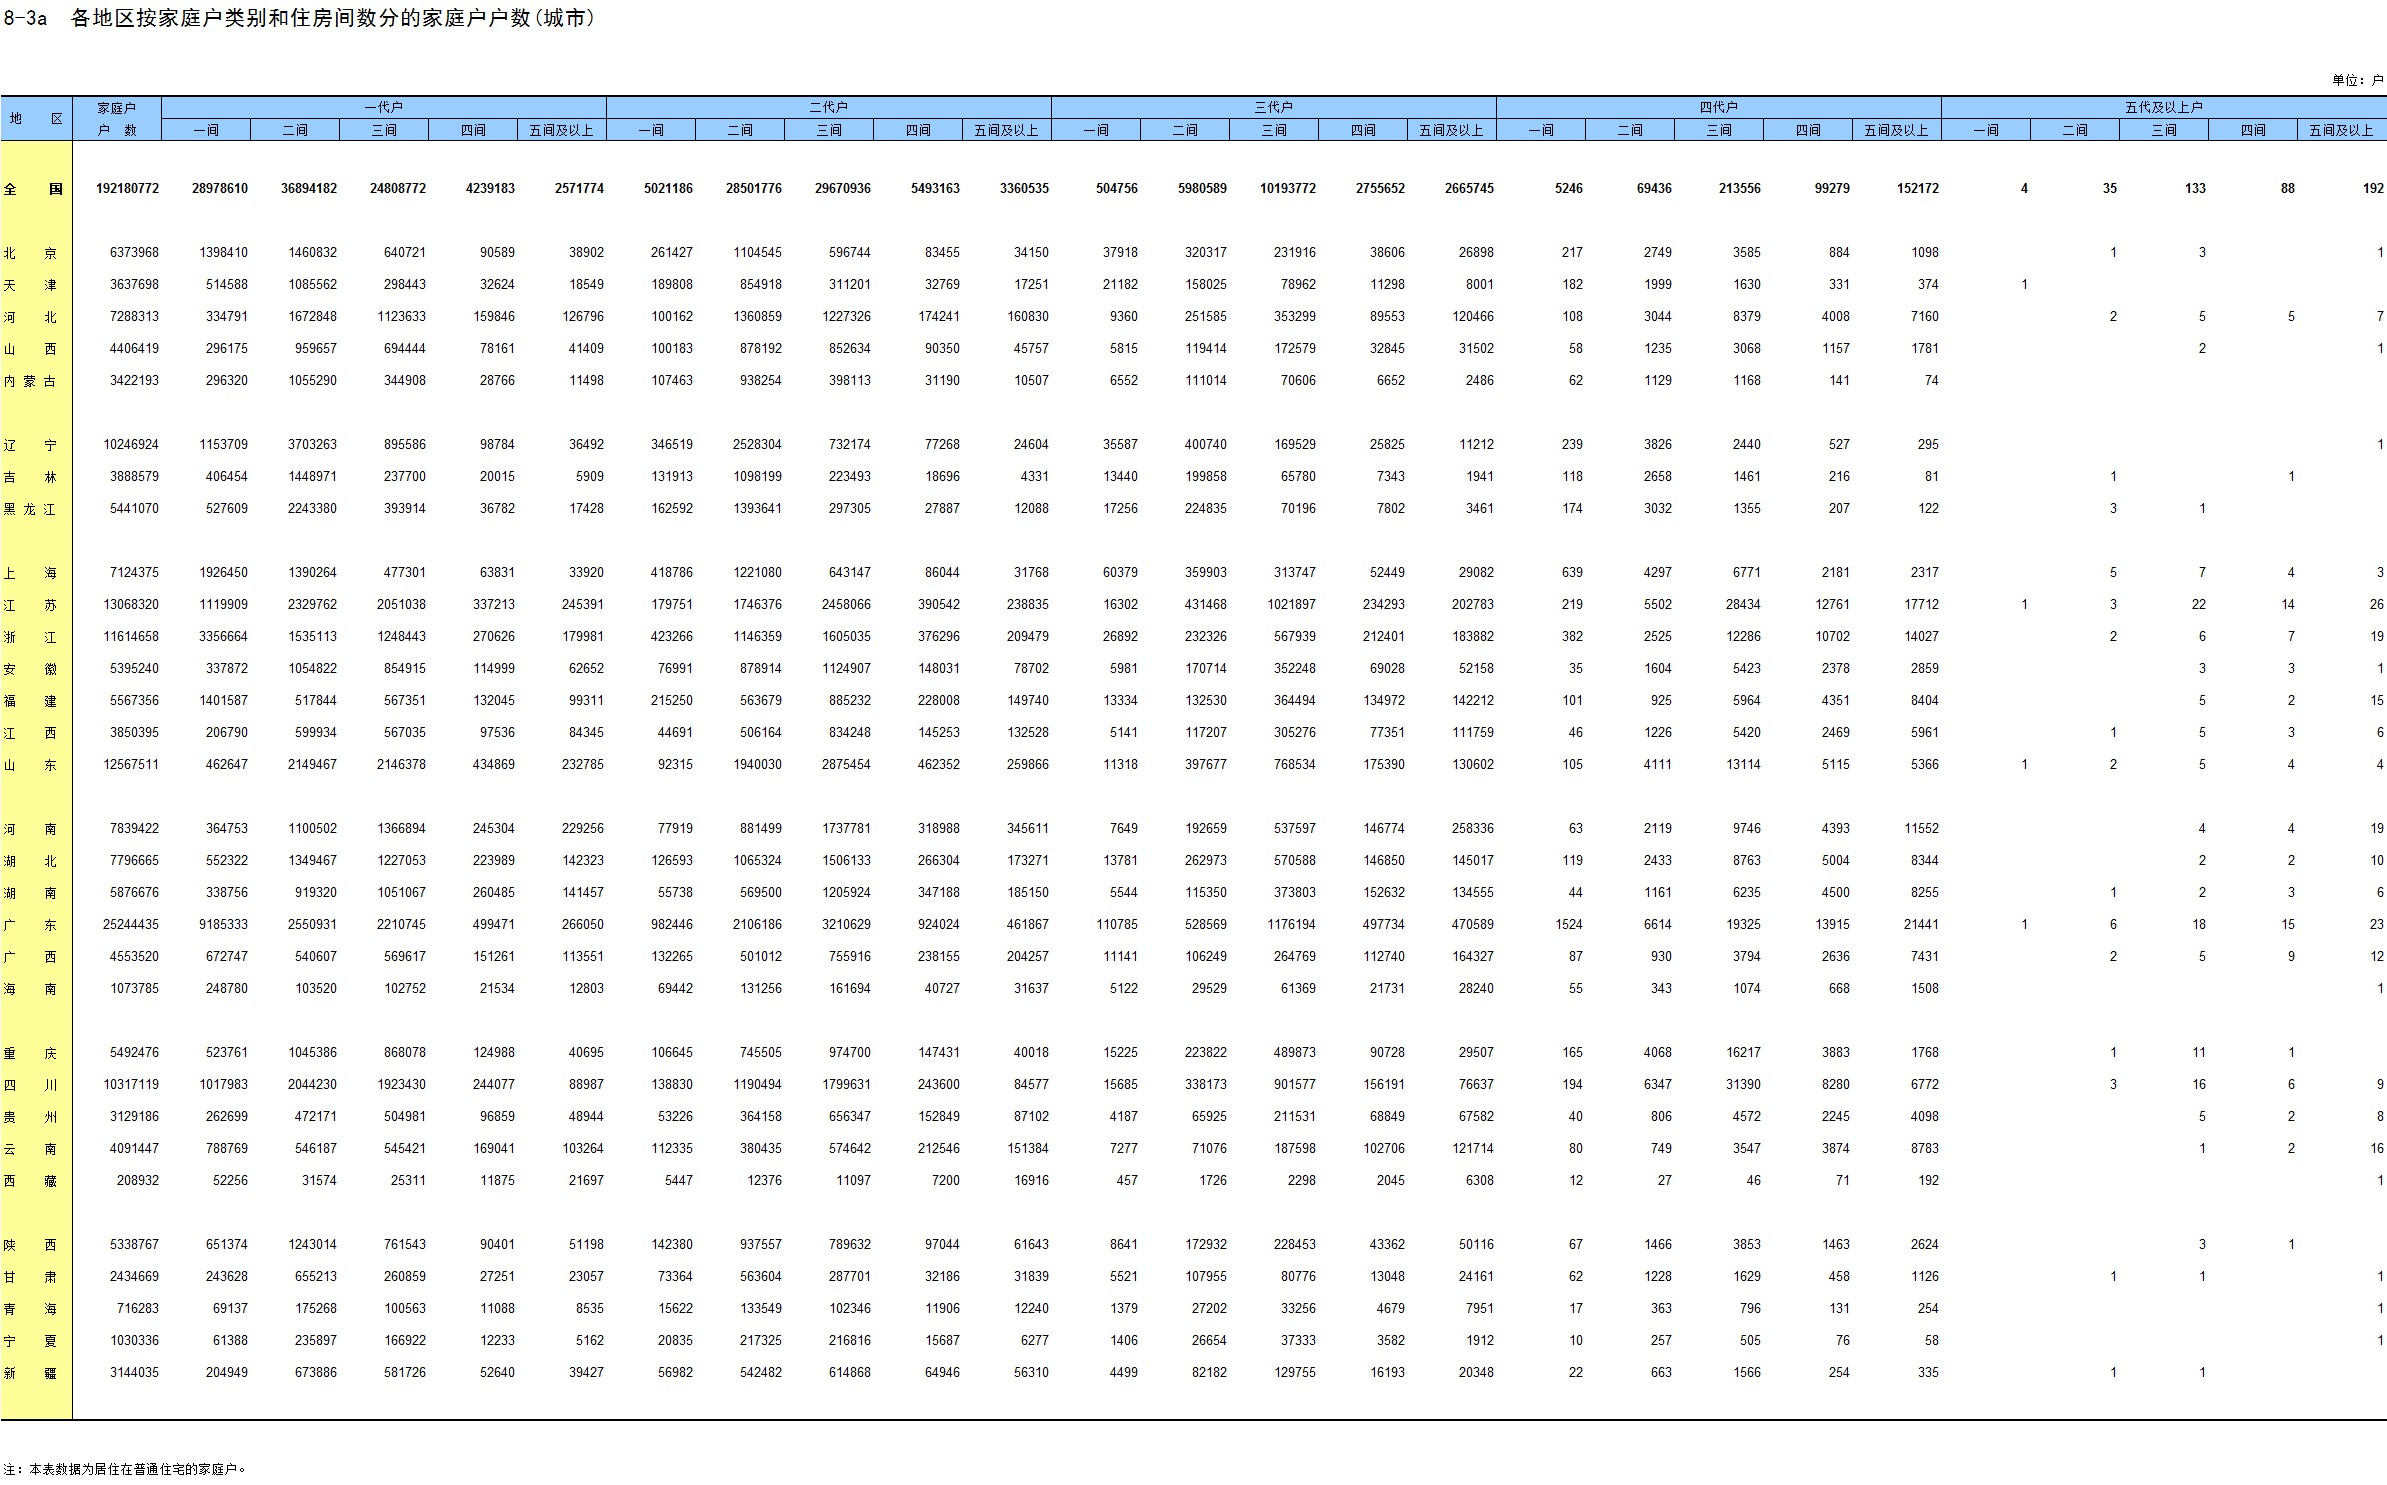Viewport: 2387px width, 1485px height.
Task: Select the 新疆 row label
Action: 30,1373
